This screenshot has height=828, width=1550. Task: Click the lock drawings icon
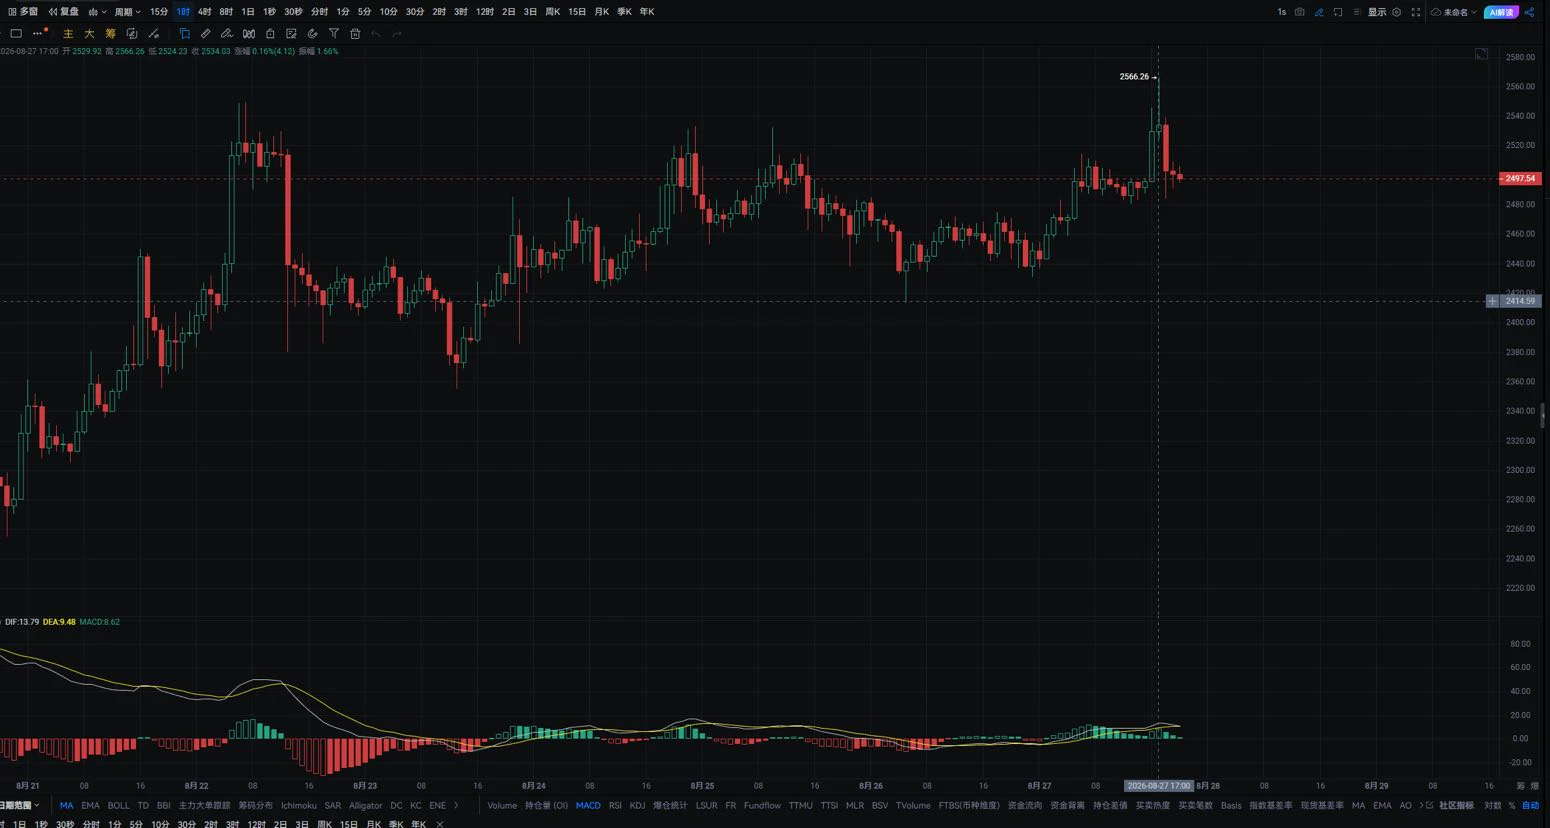click(x=270, y=34)
